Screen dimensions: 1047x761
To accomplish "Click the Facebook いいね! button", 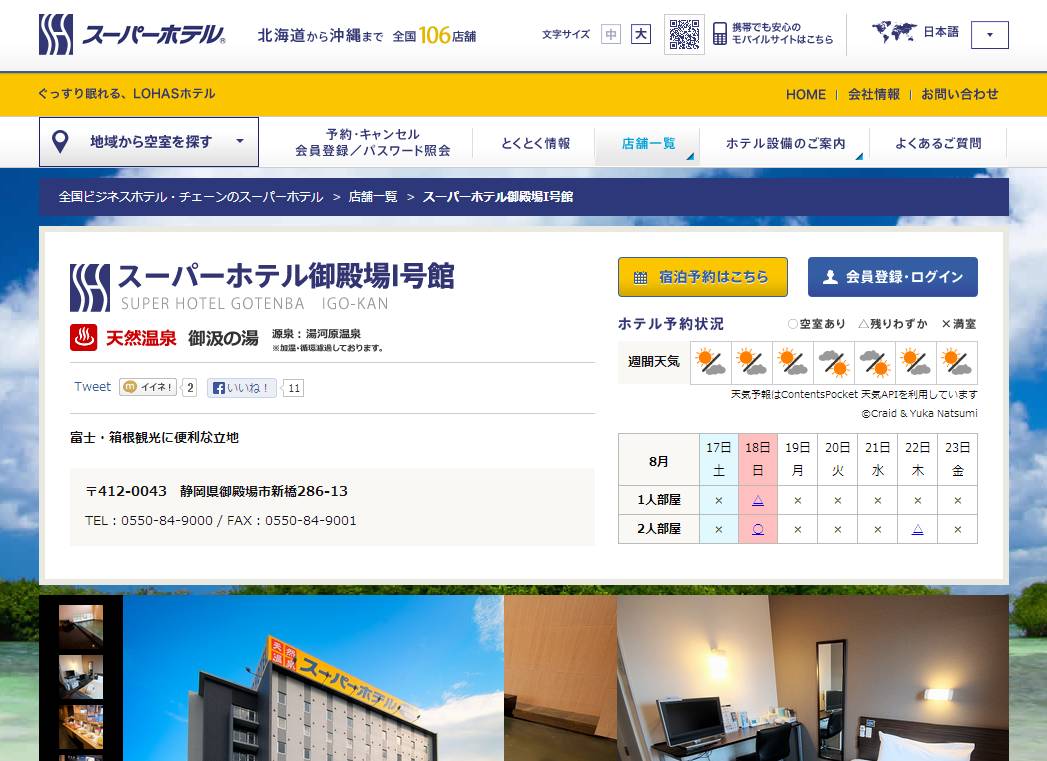I will point(241,388).
